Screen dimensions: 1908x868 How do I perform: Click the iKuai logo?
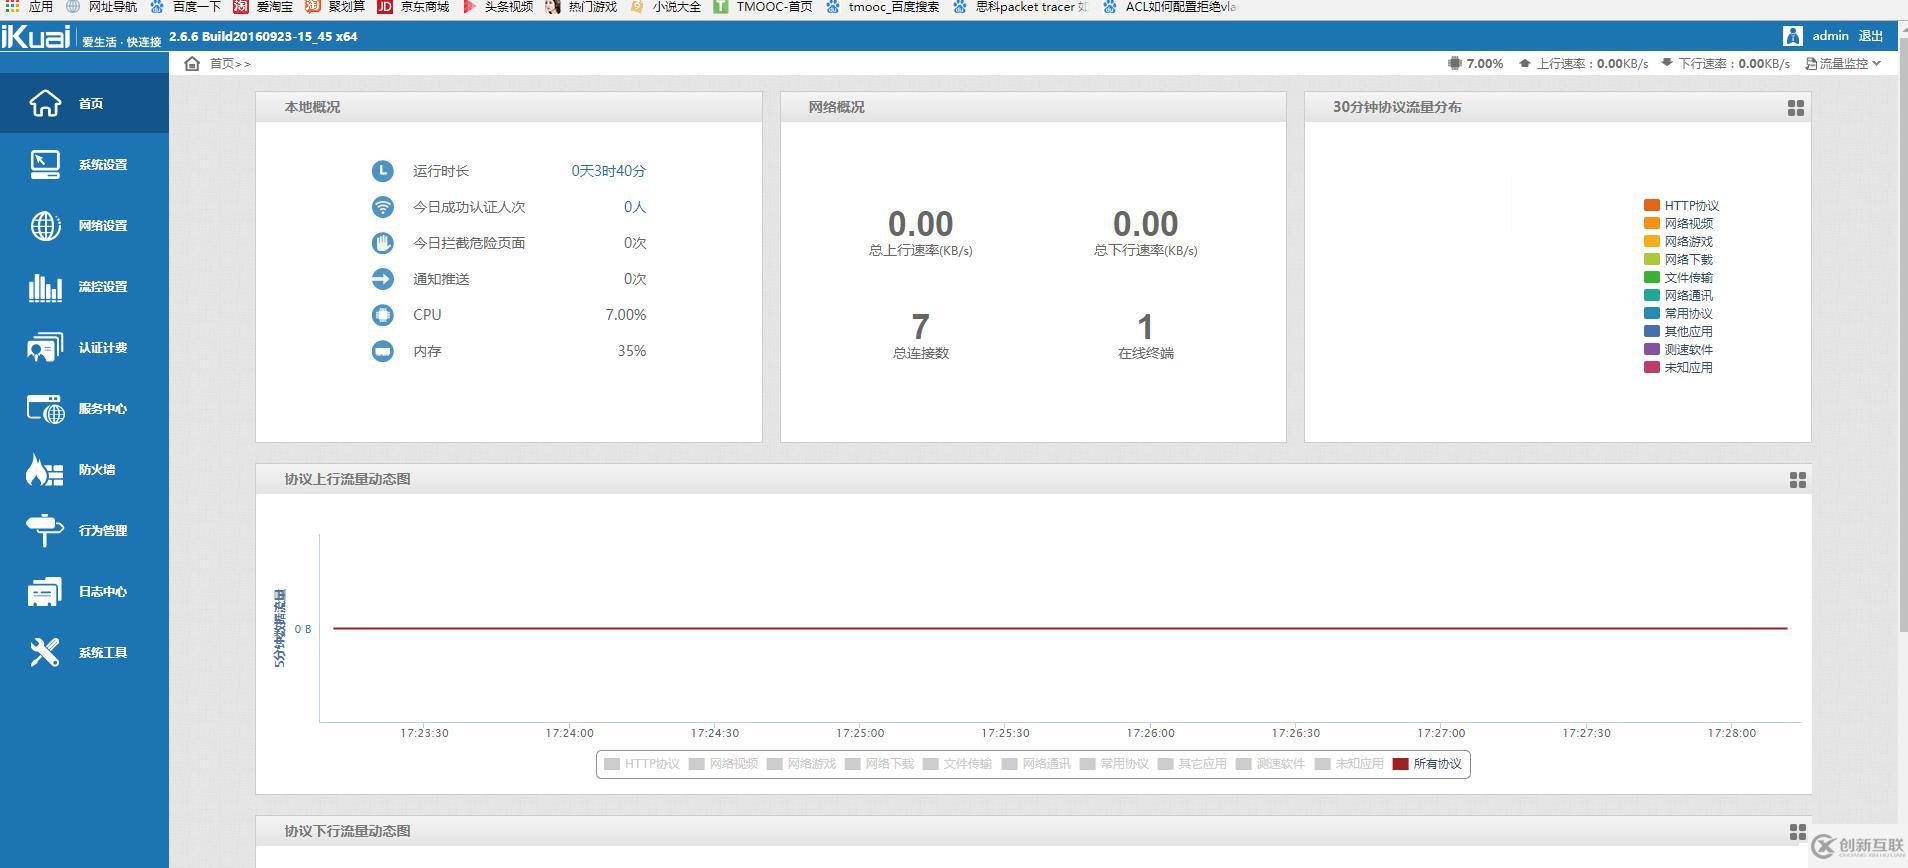36,37
